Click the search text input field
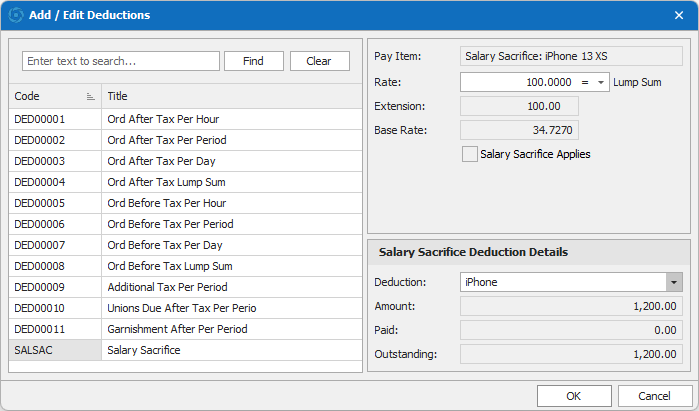Image resolution: width=699 pixels, height=411 pixels. click(120, 61)
